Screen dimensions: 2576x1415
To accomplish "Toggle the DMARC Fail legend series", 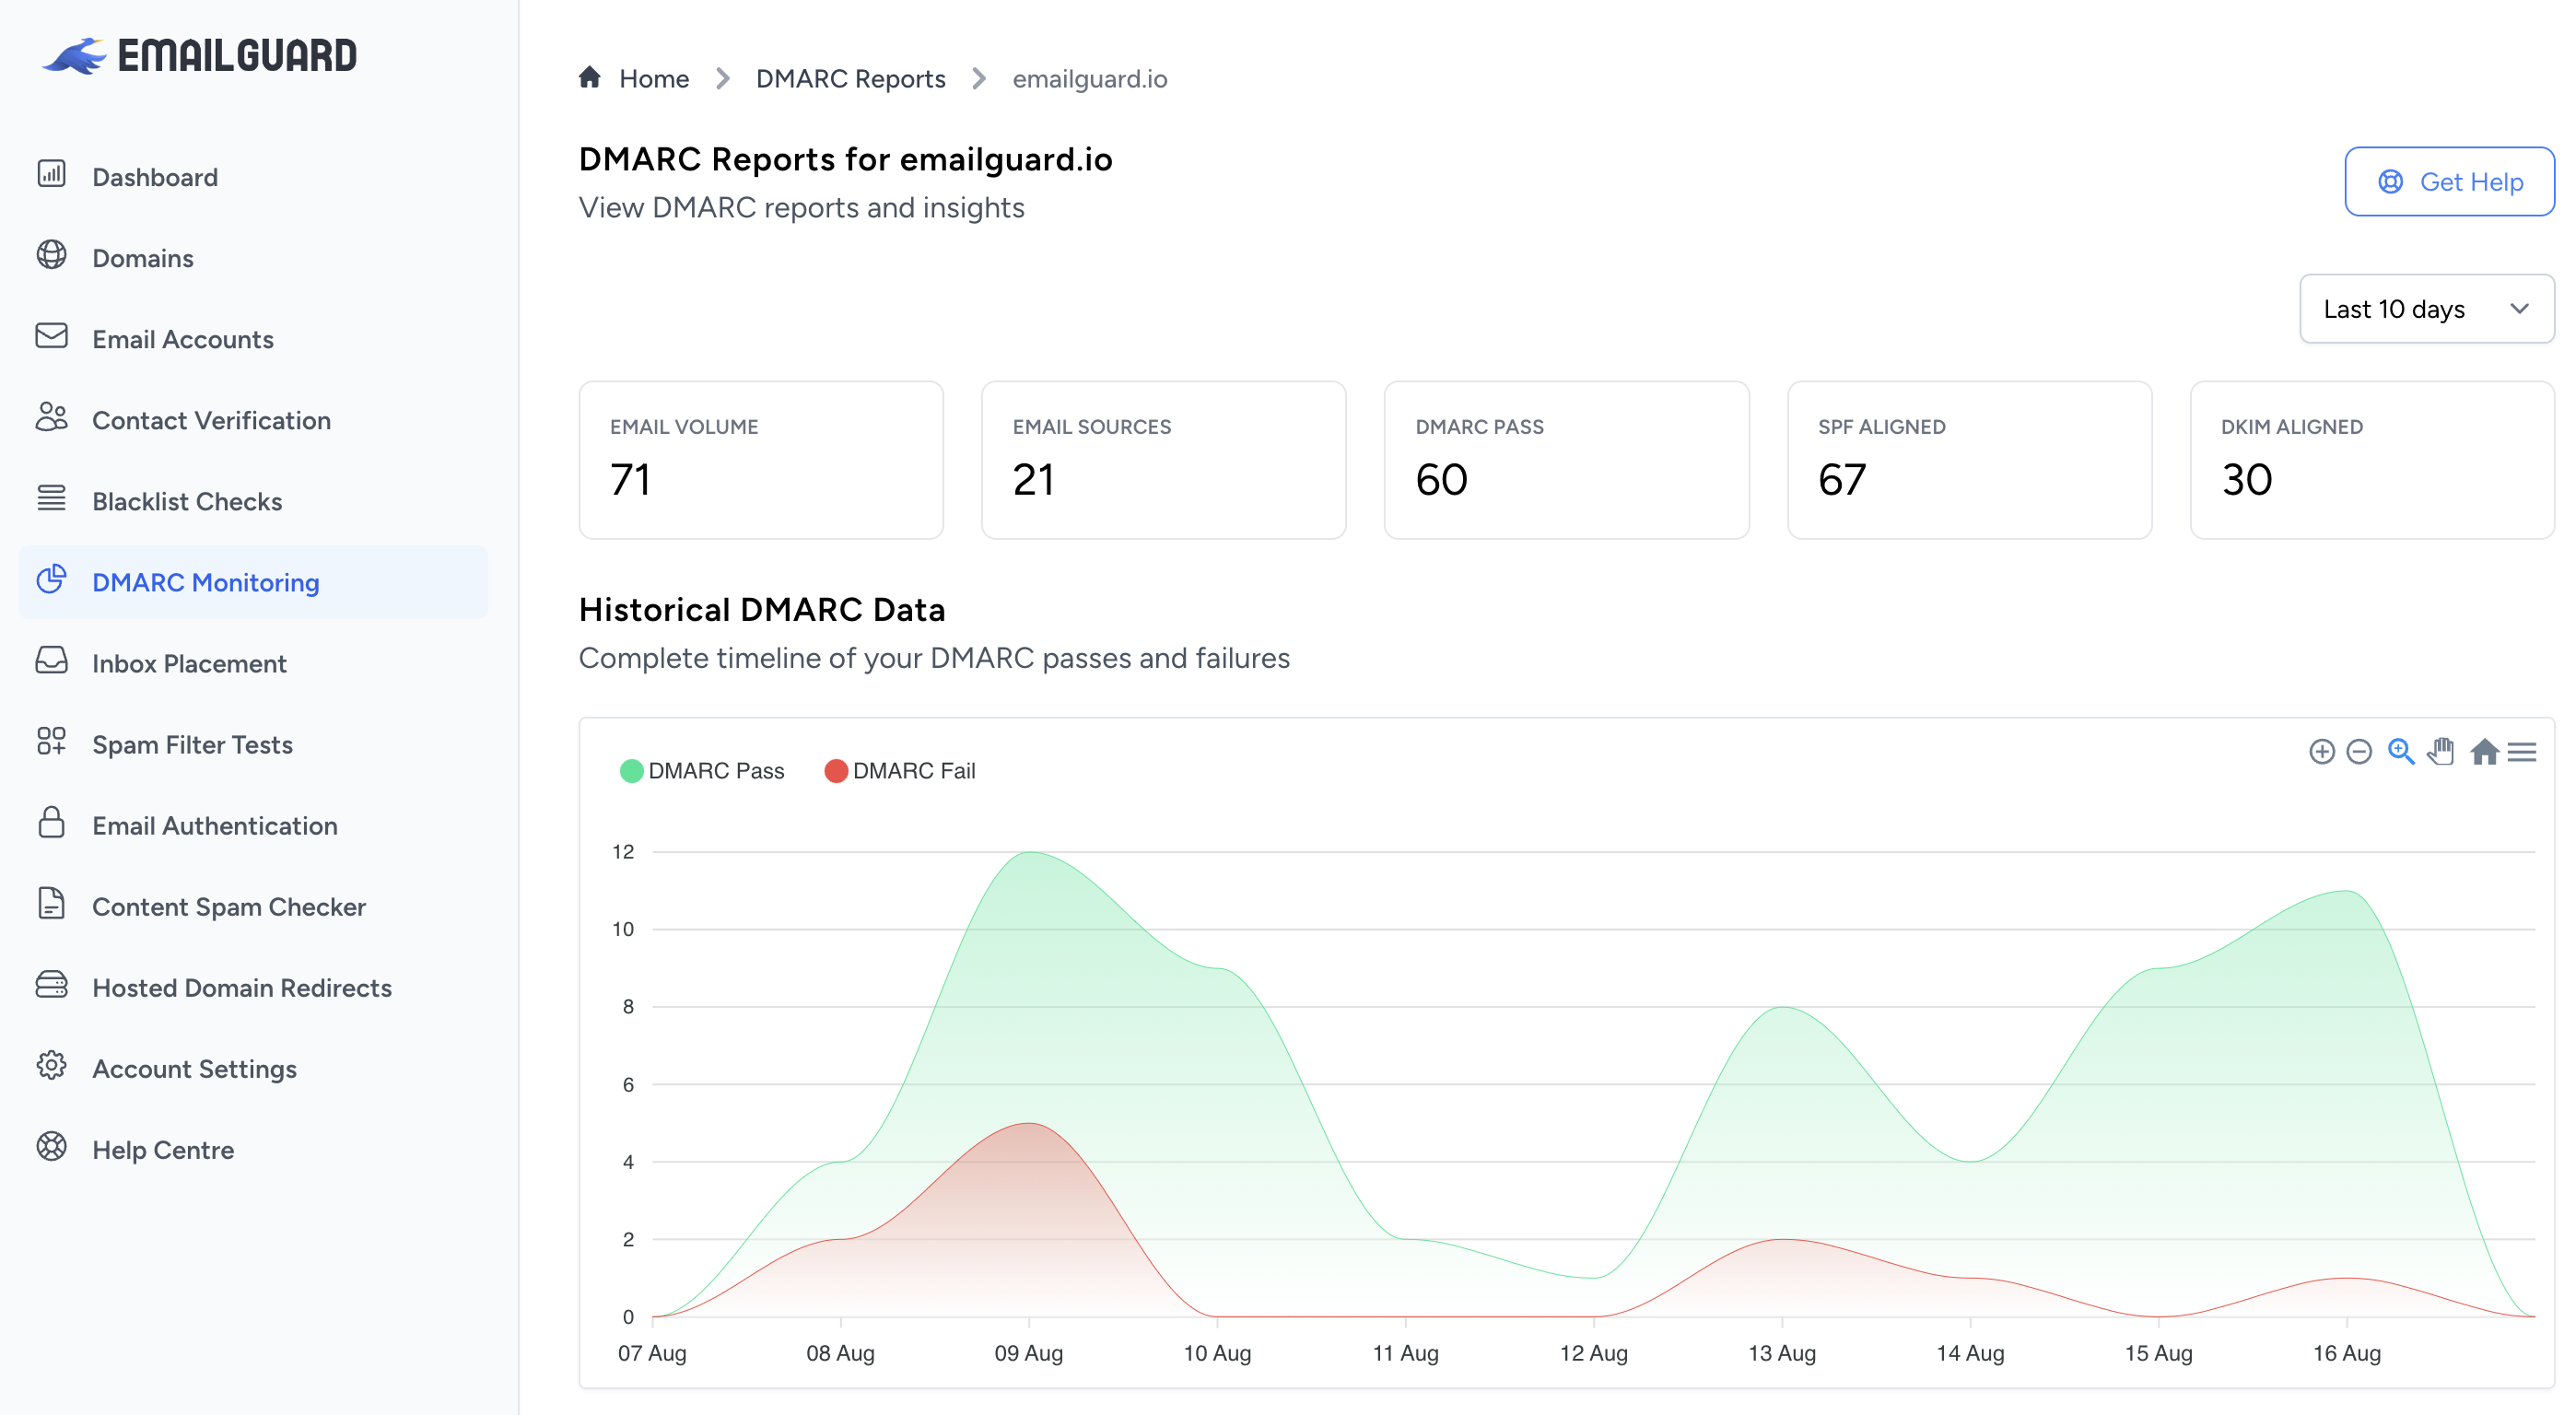I will (x=914, y=770).
